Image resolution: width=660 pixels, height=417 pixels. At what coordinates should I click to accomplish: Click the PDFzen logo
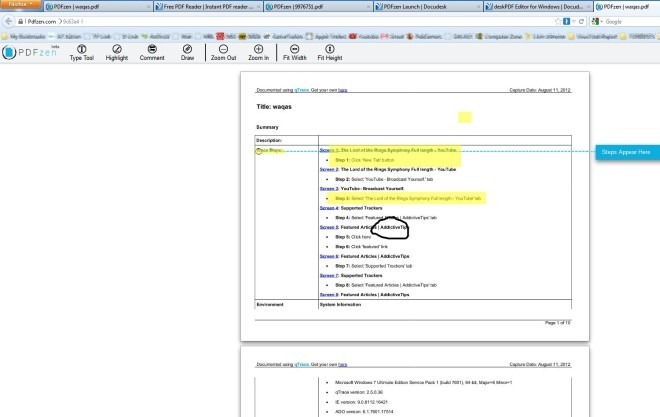29,53
